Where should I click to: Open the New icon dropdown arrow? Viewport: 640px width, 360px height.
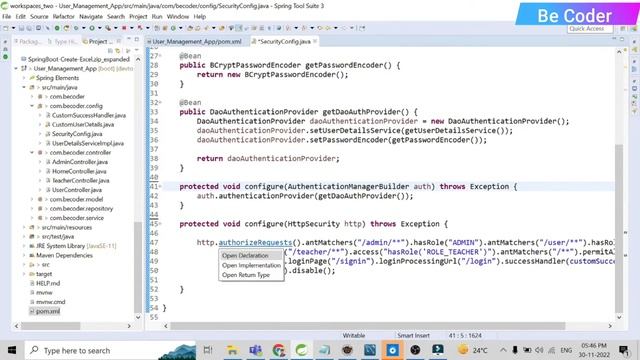[13, 28]
